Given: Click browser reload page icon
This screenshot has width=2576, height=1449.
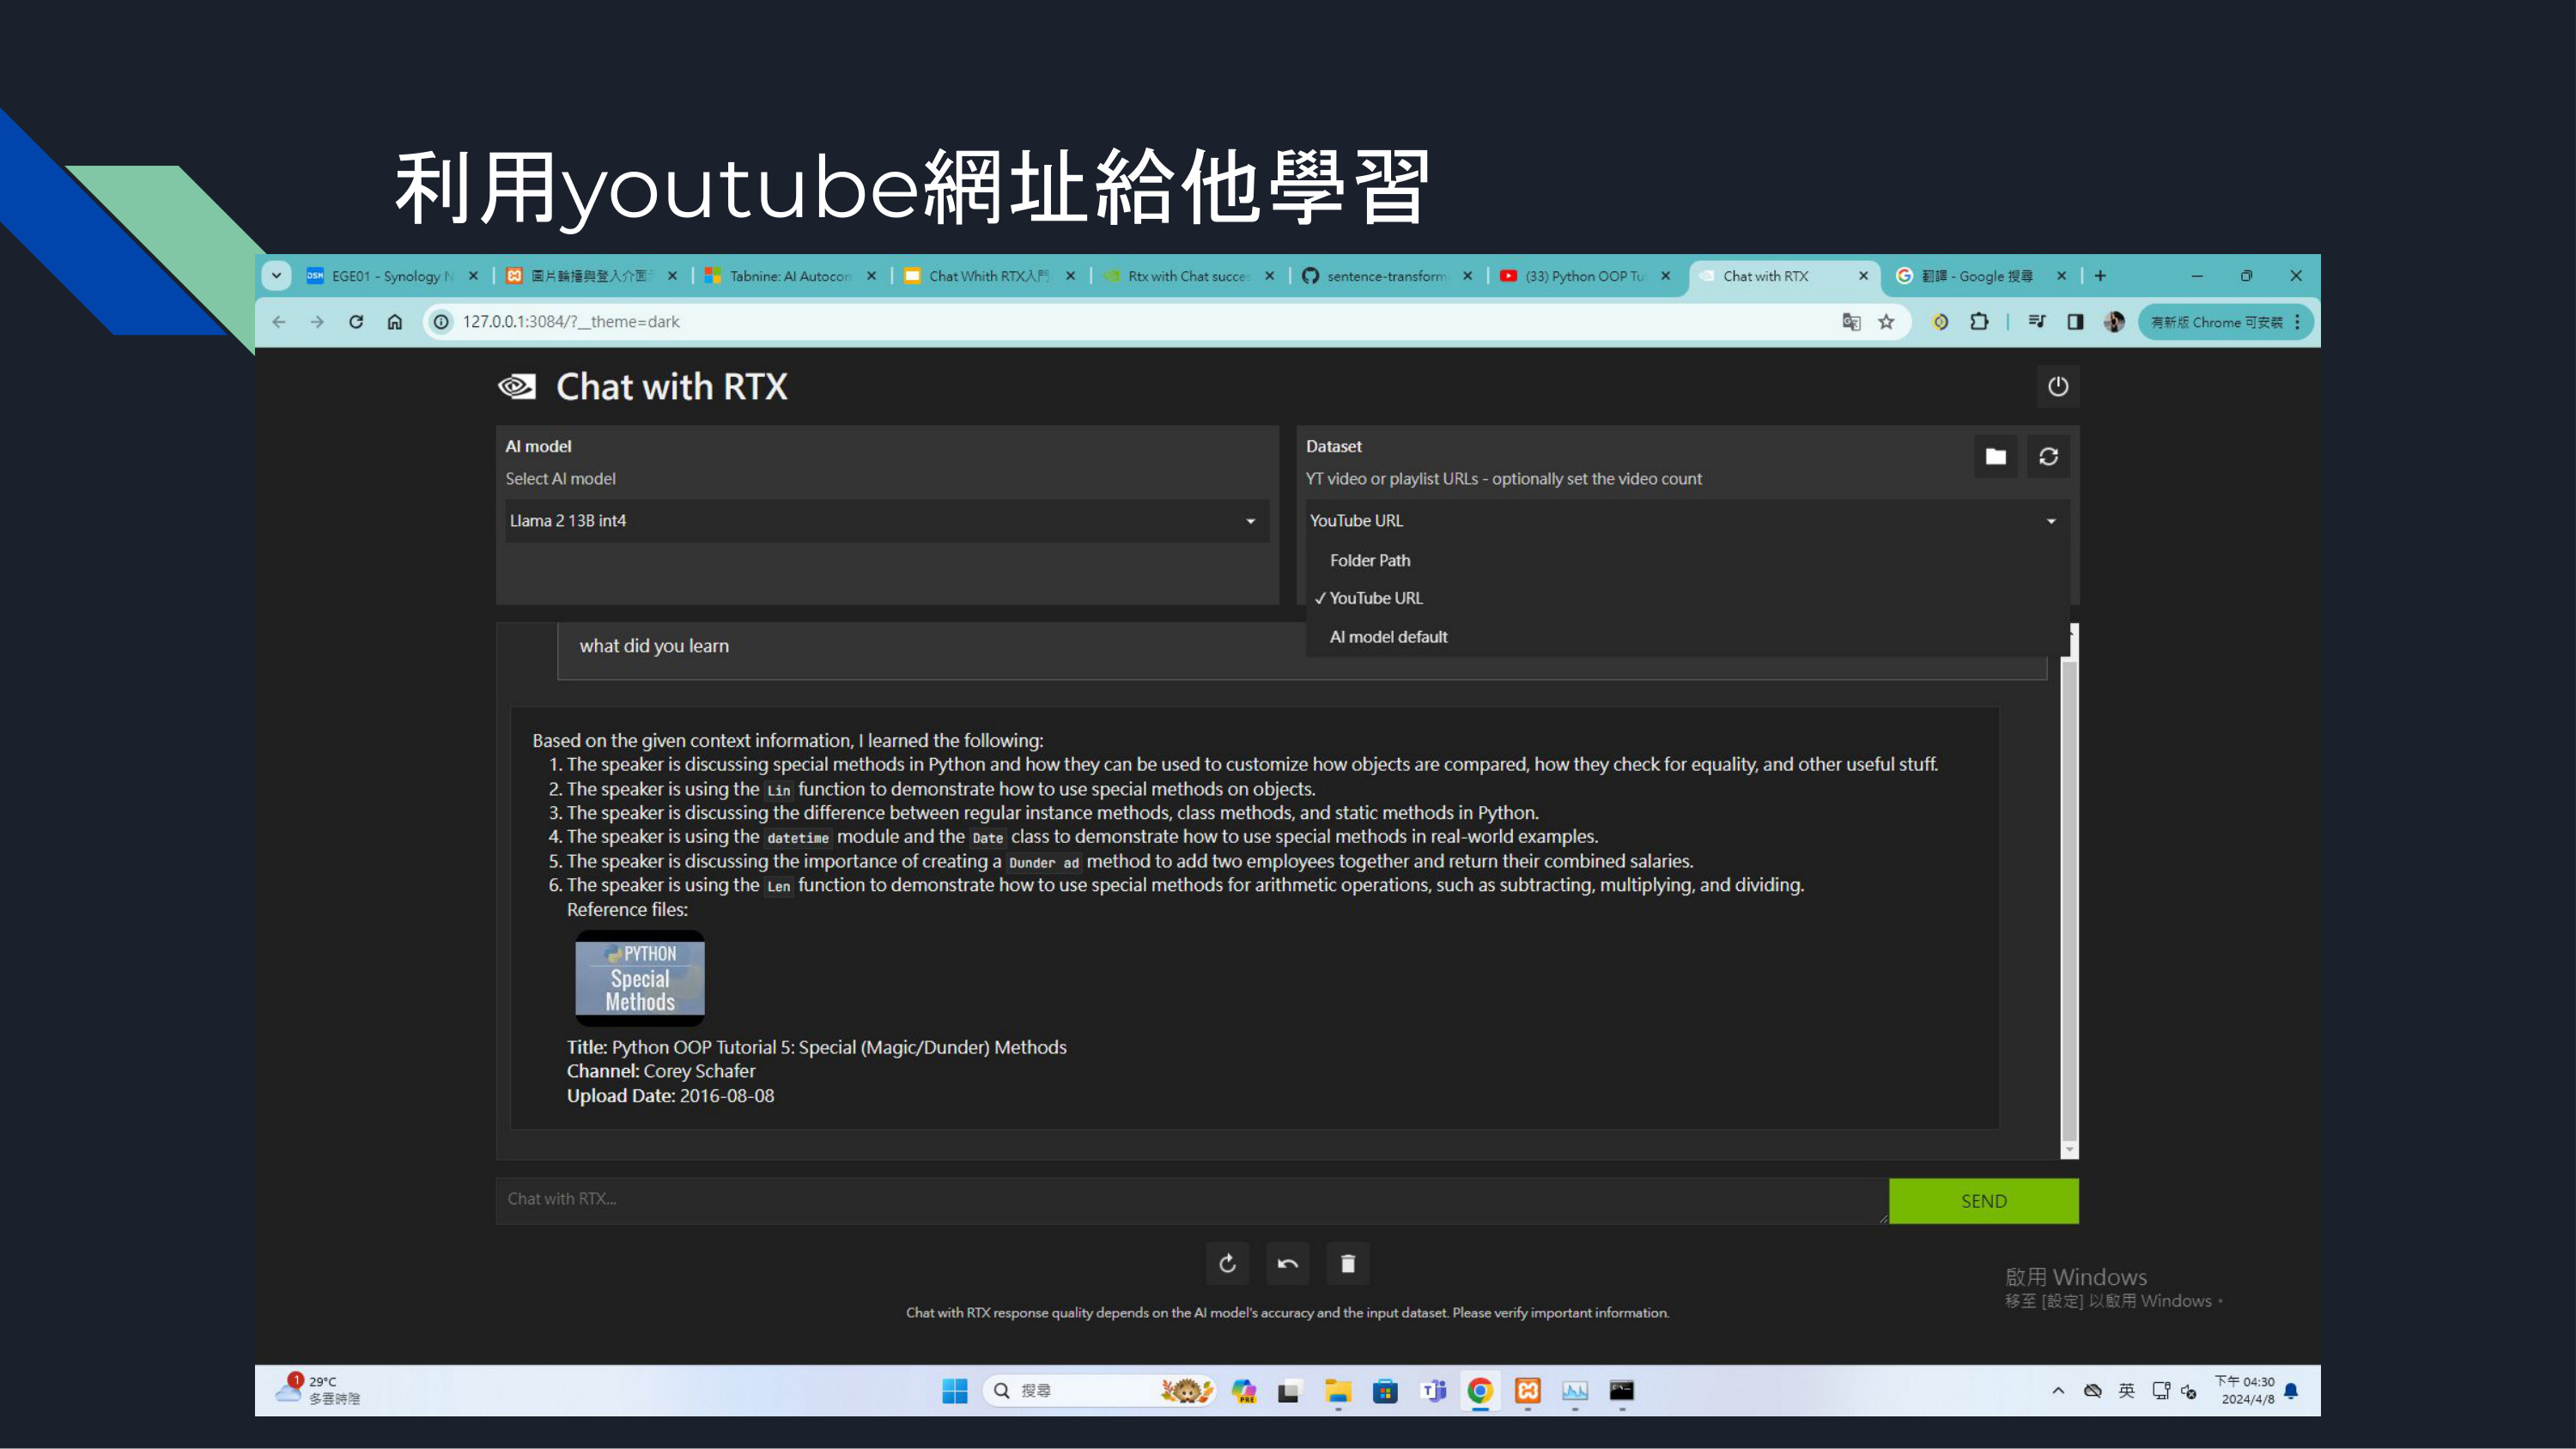Looking at the screenshot, I should tap(356, 322).
